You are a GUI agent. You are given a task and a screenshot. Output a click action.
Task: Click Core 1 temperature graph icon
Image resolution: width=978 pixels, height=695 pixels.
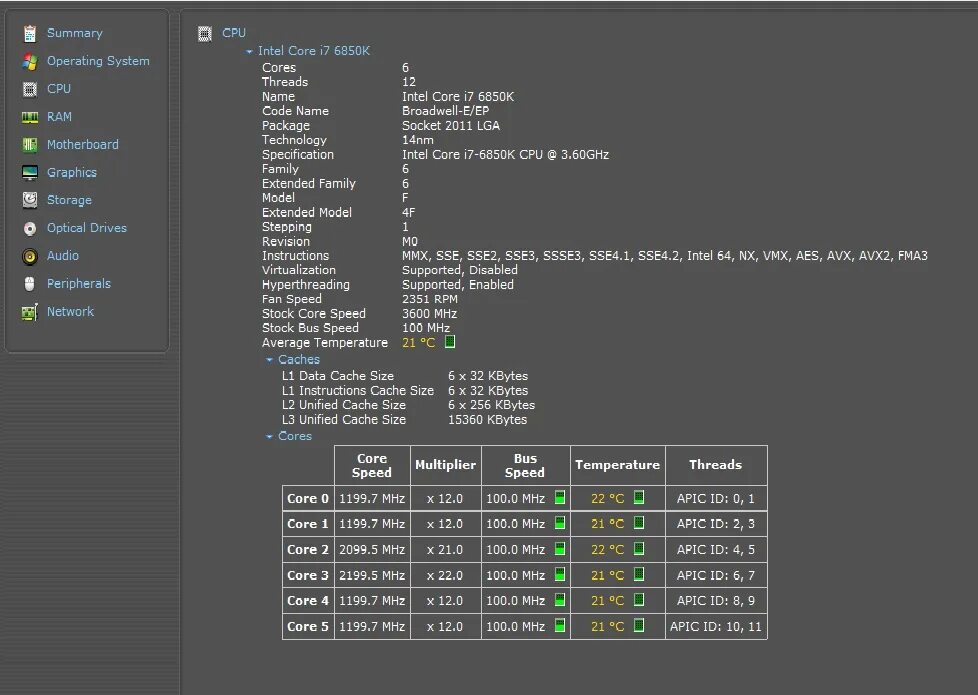[639, 523]
